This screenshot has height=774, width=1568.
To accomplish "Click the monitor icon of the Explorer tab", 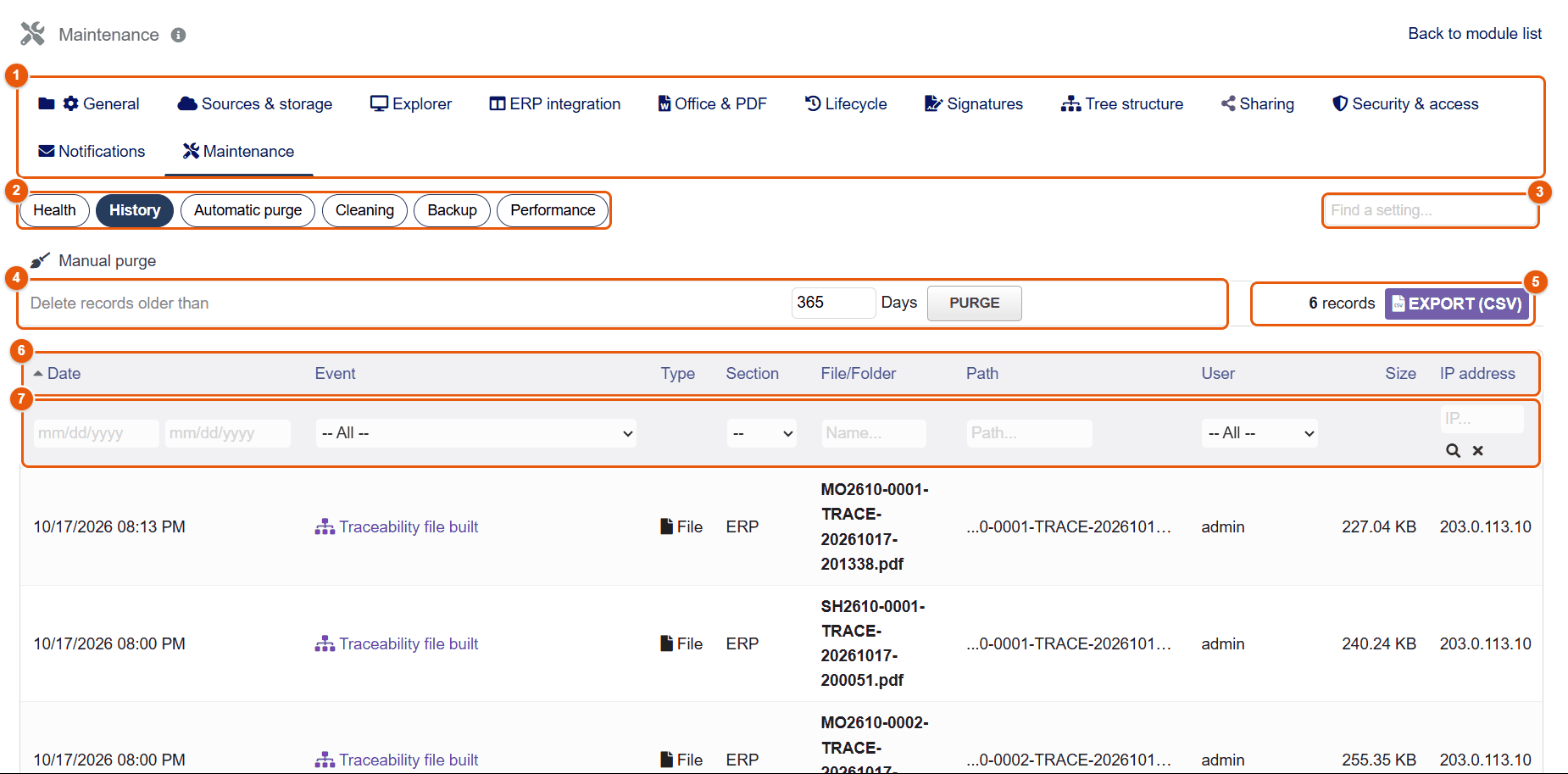I will pyautogui.click(x=379, y=104).
